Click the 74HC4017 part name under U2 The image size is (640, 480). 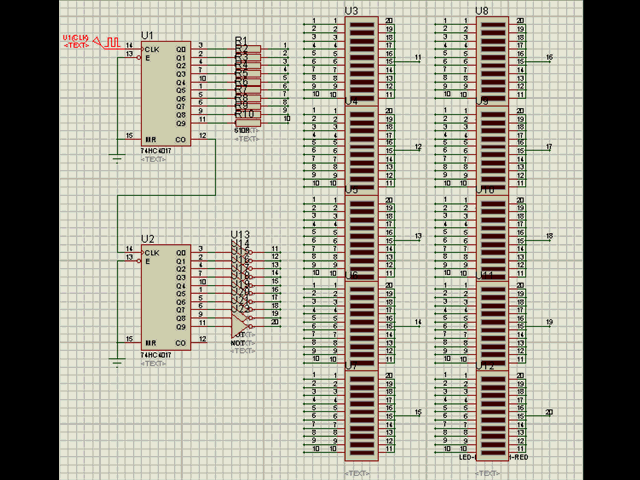(156, 355)
